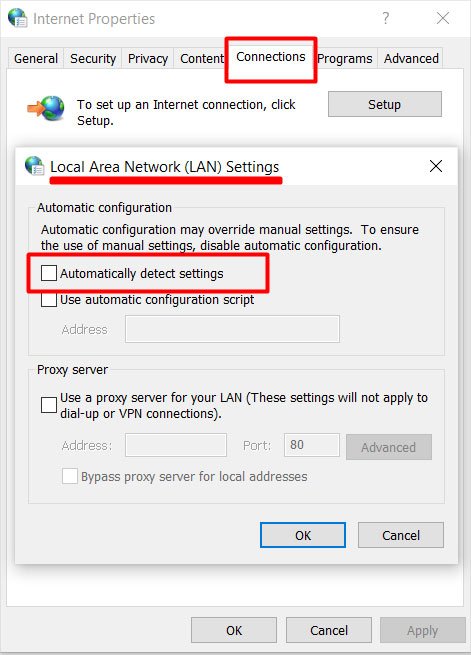Enable Automatically detect settings checkbox
Image resolution: width=471 pixels, height=655 pixels.
49,273
